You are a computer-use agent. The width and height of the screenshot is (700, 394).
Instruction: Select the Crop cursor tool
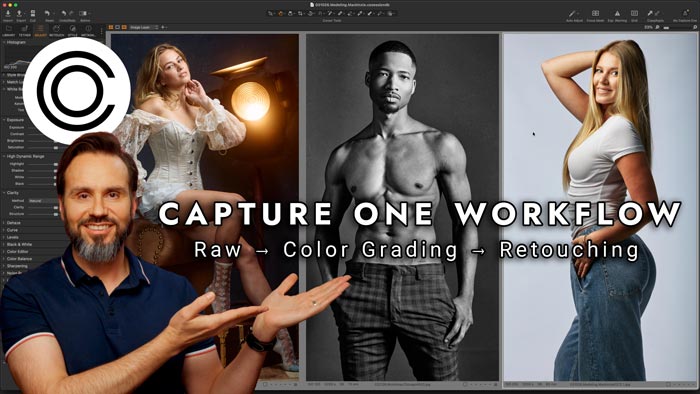tap(300, 13)
